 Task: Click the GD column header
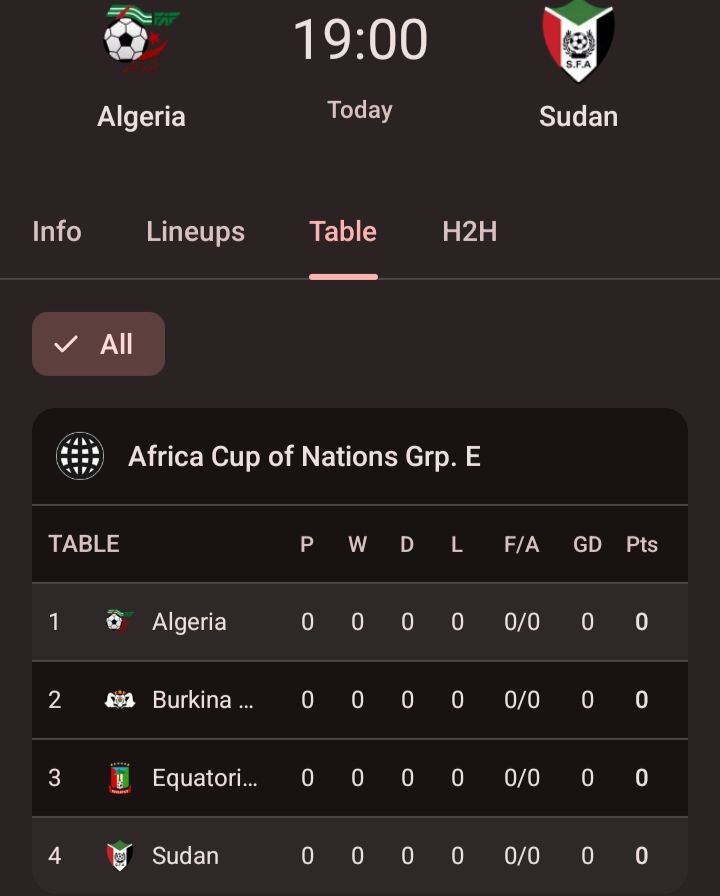coord(587,544)
